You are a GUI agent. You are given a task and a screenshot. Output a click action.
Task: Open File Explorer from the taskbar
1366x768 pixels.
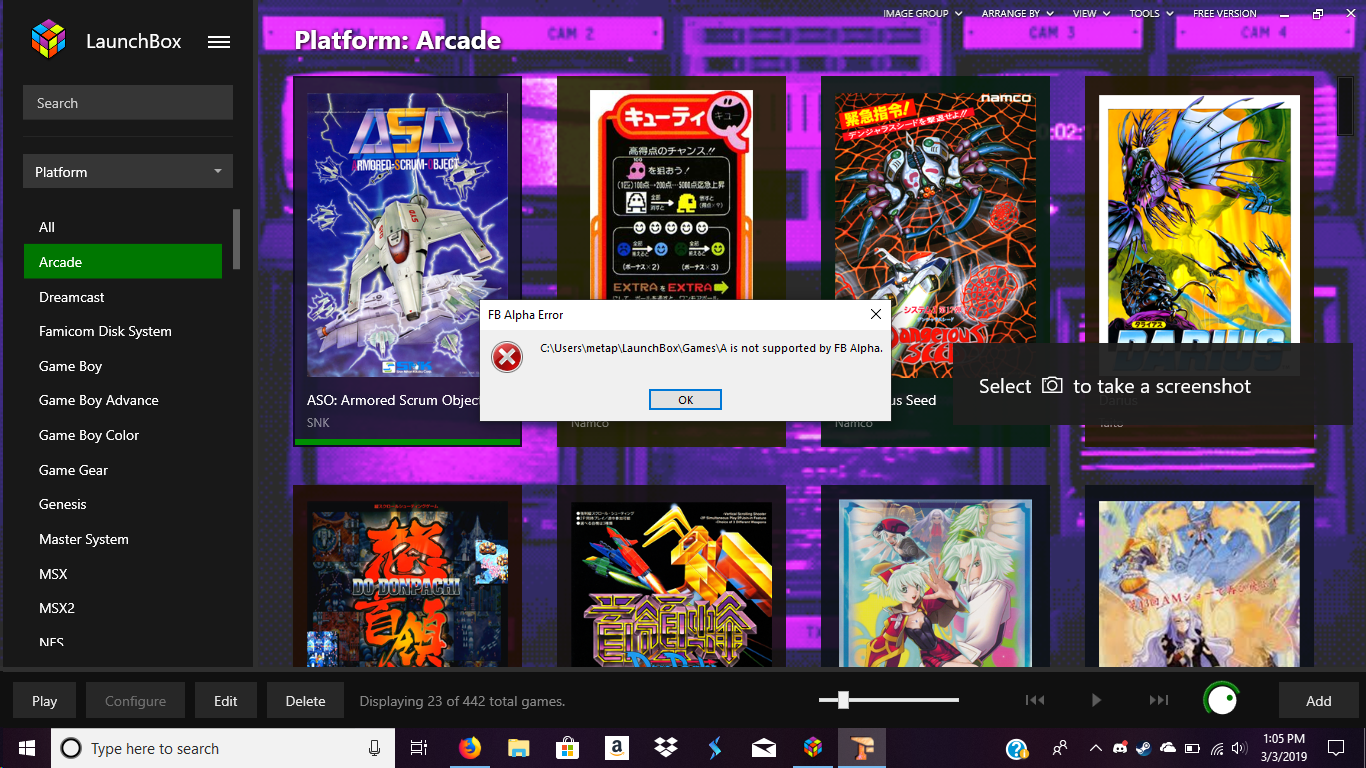(518, 748)
